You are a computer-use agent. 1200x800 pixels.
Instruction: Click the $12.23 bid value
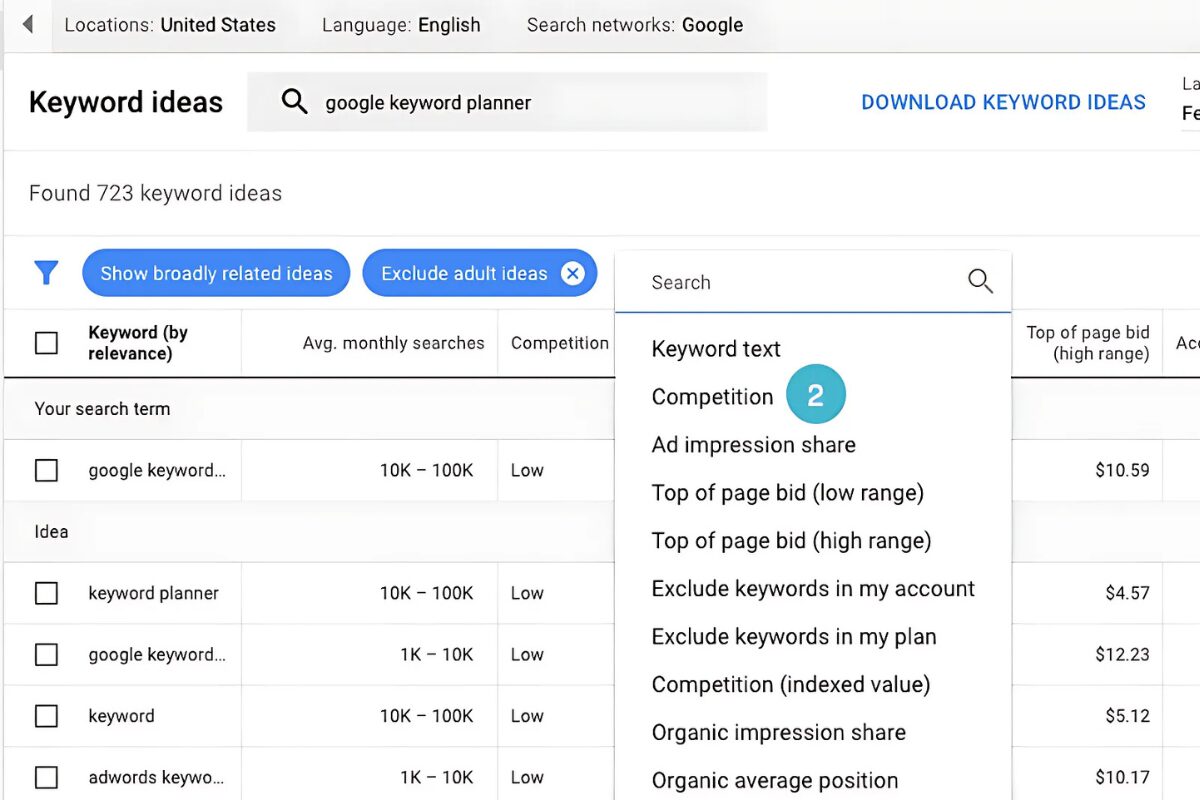tap(1122, 655)
